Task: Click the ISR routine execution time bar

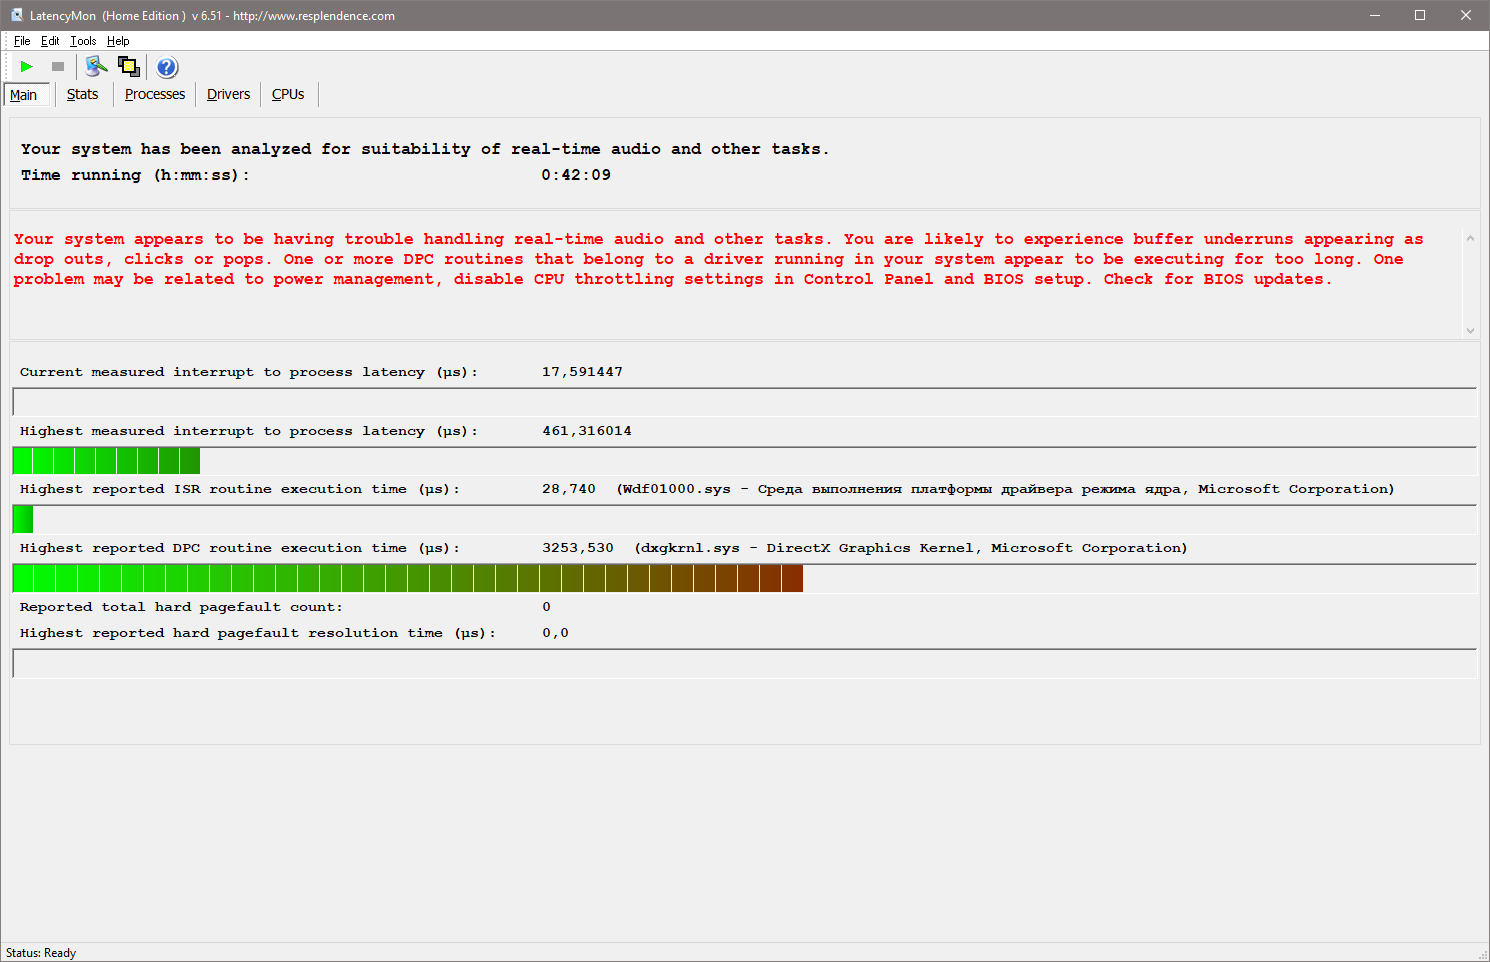Action: [23, 519]
